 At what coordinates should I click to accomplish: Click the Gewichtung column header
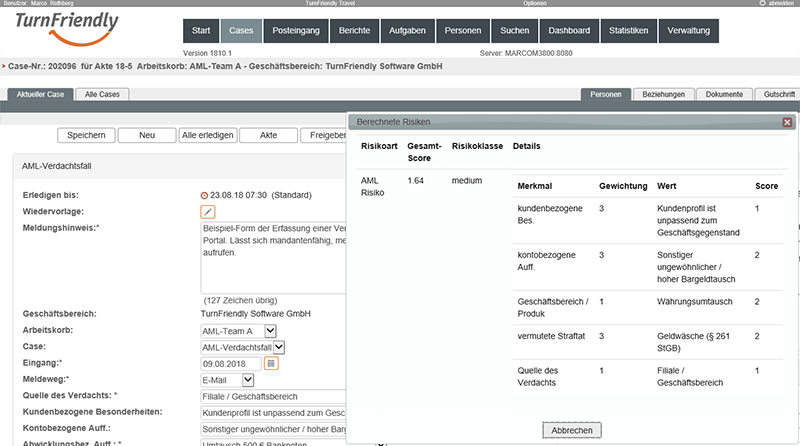623,186
